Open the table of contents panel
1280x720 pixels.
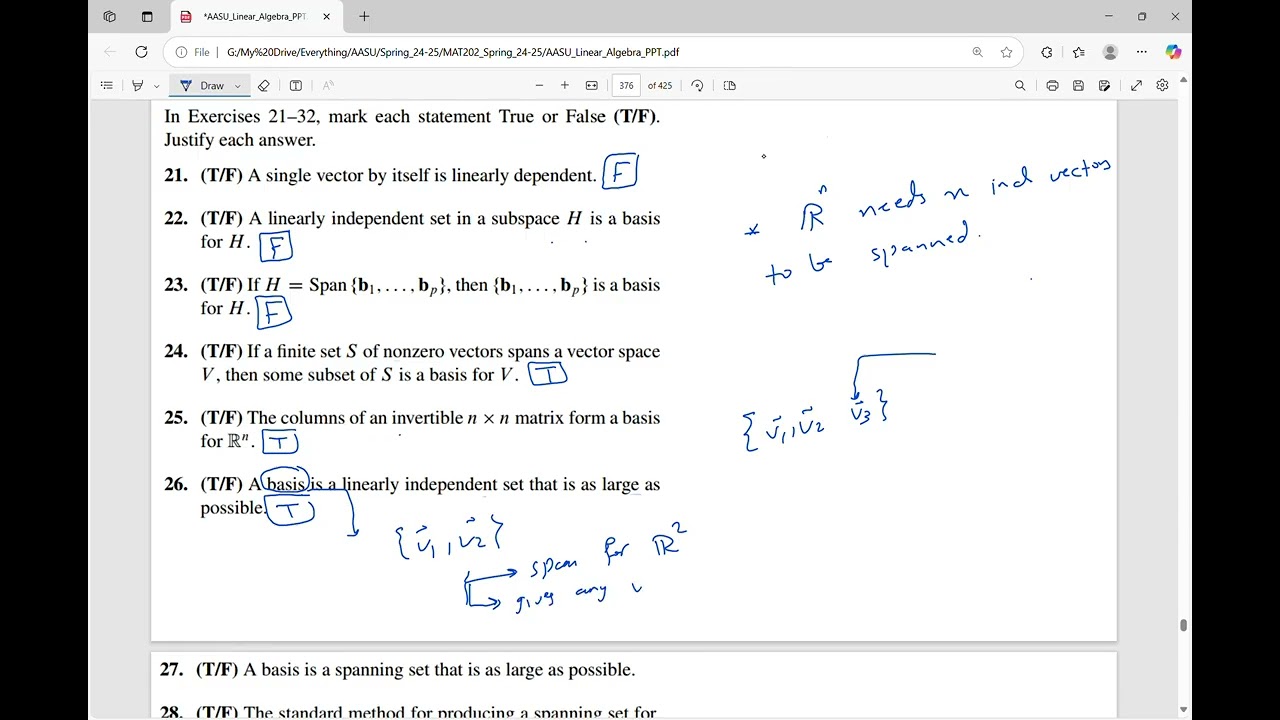point(107,86)
